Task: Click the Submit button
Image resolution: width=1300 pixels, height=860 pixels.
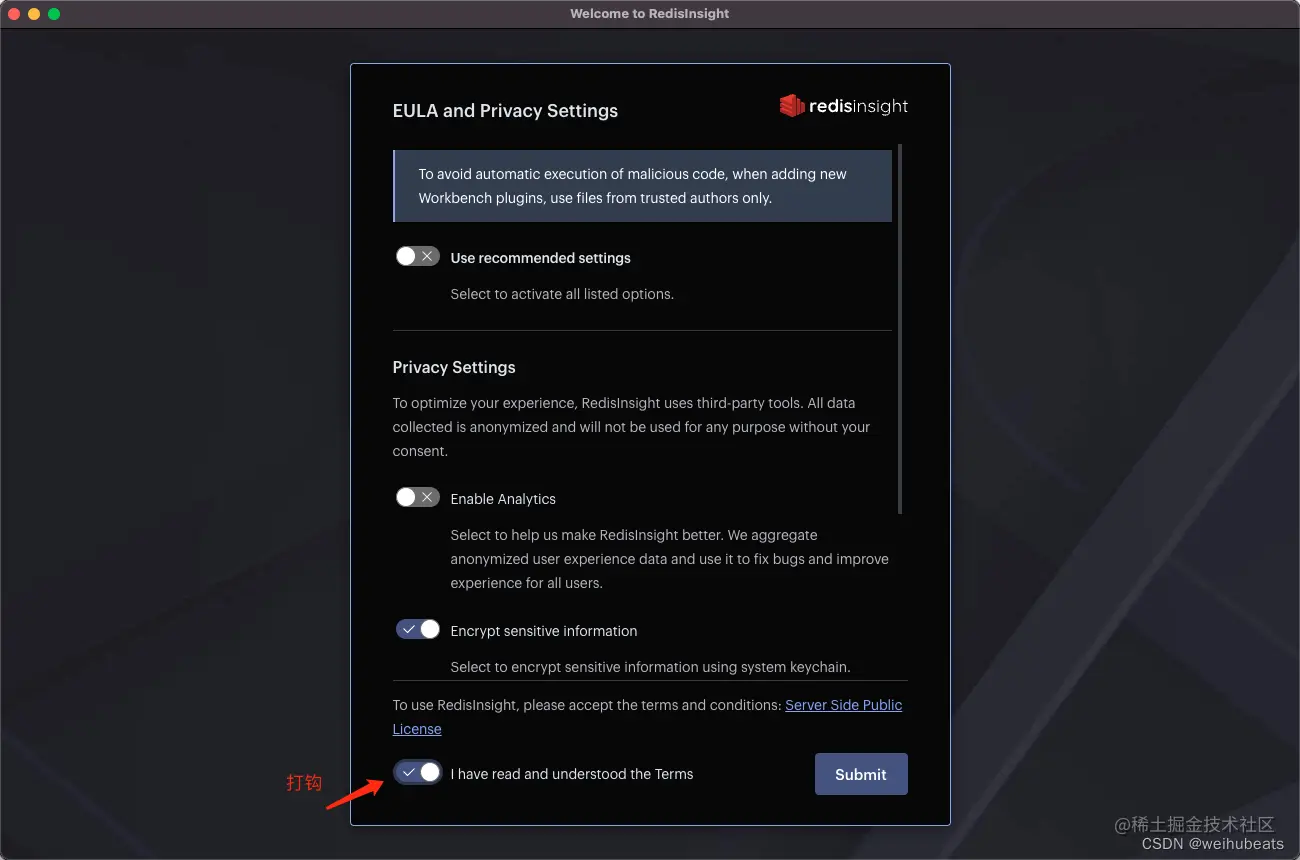Action: pos(861,774)
